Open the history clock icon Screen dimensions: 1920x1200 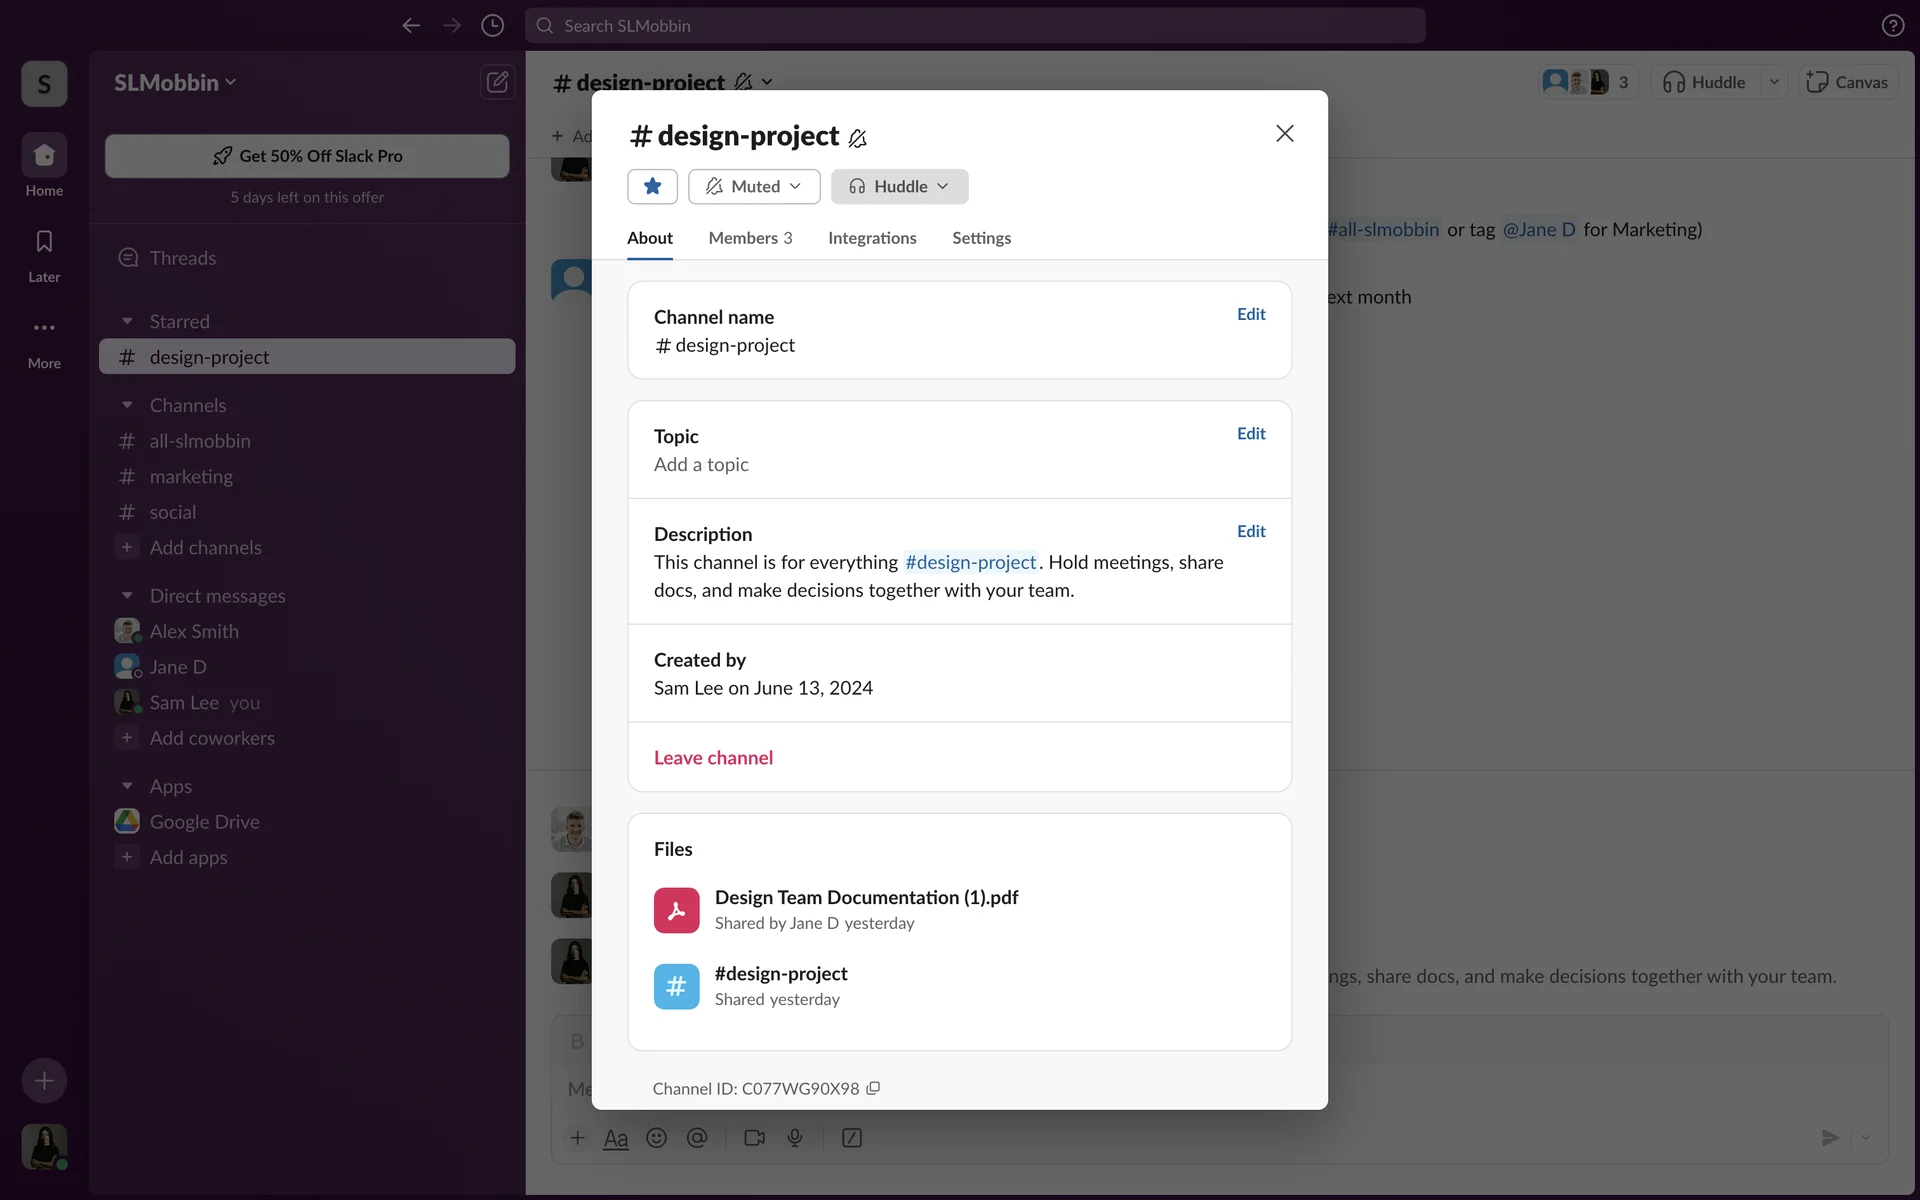492,26
